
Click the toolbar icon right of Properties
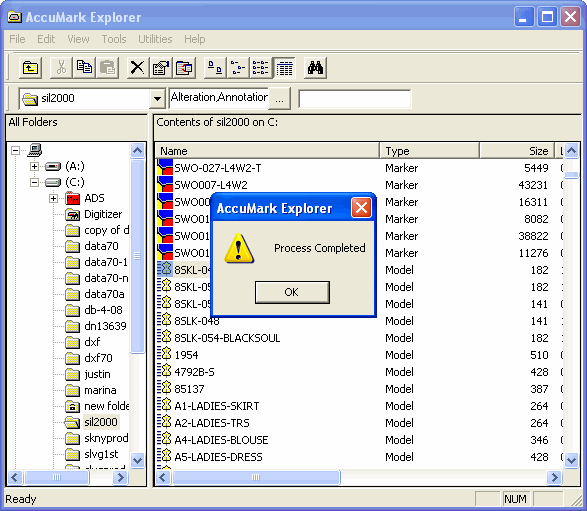pos(184,68)
